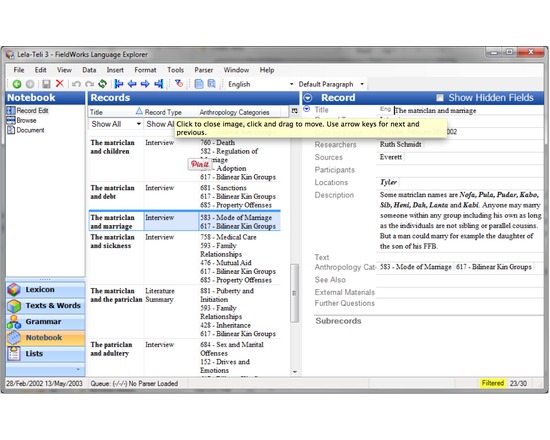
Task: Click the Sources field value Everett
Action: (391, 157)
